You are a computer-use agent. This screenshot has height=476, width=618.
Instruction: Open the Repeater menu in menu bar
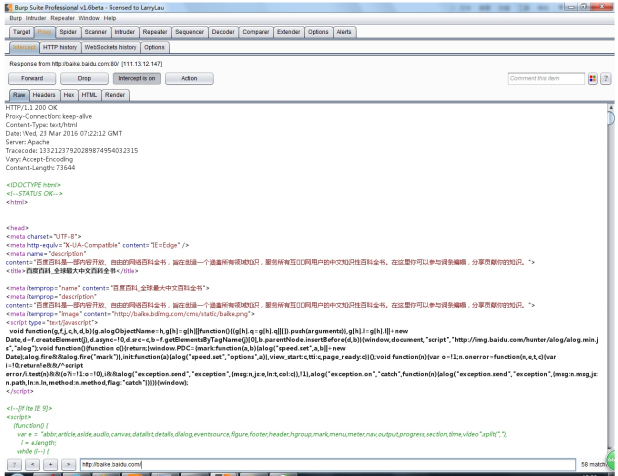[x=62, y=18]
